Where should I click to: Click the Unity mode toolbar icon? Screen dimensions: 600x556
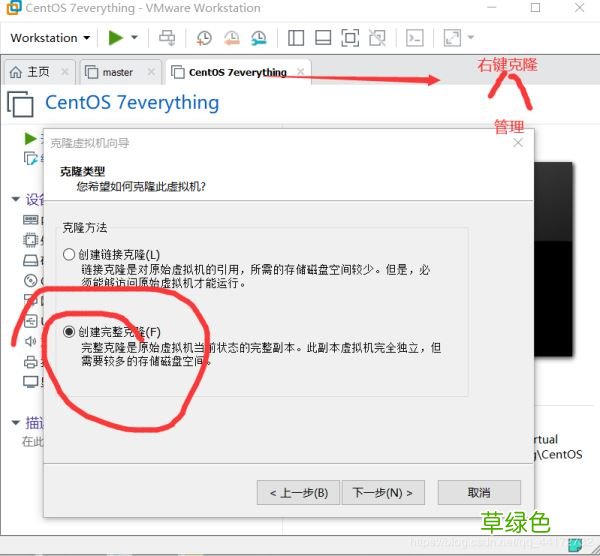377,38
